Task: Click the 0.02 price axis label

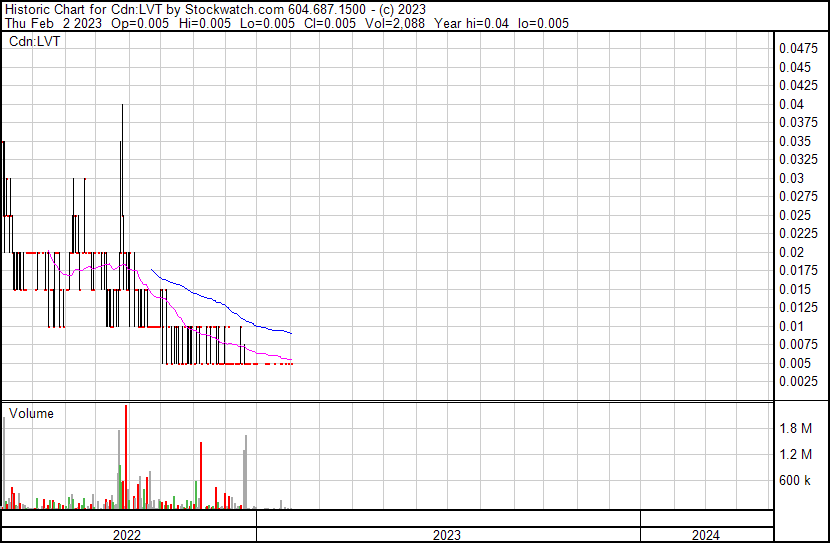Action: pyautogui.click(x=791, y=252)
